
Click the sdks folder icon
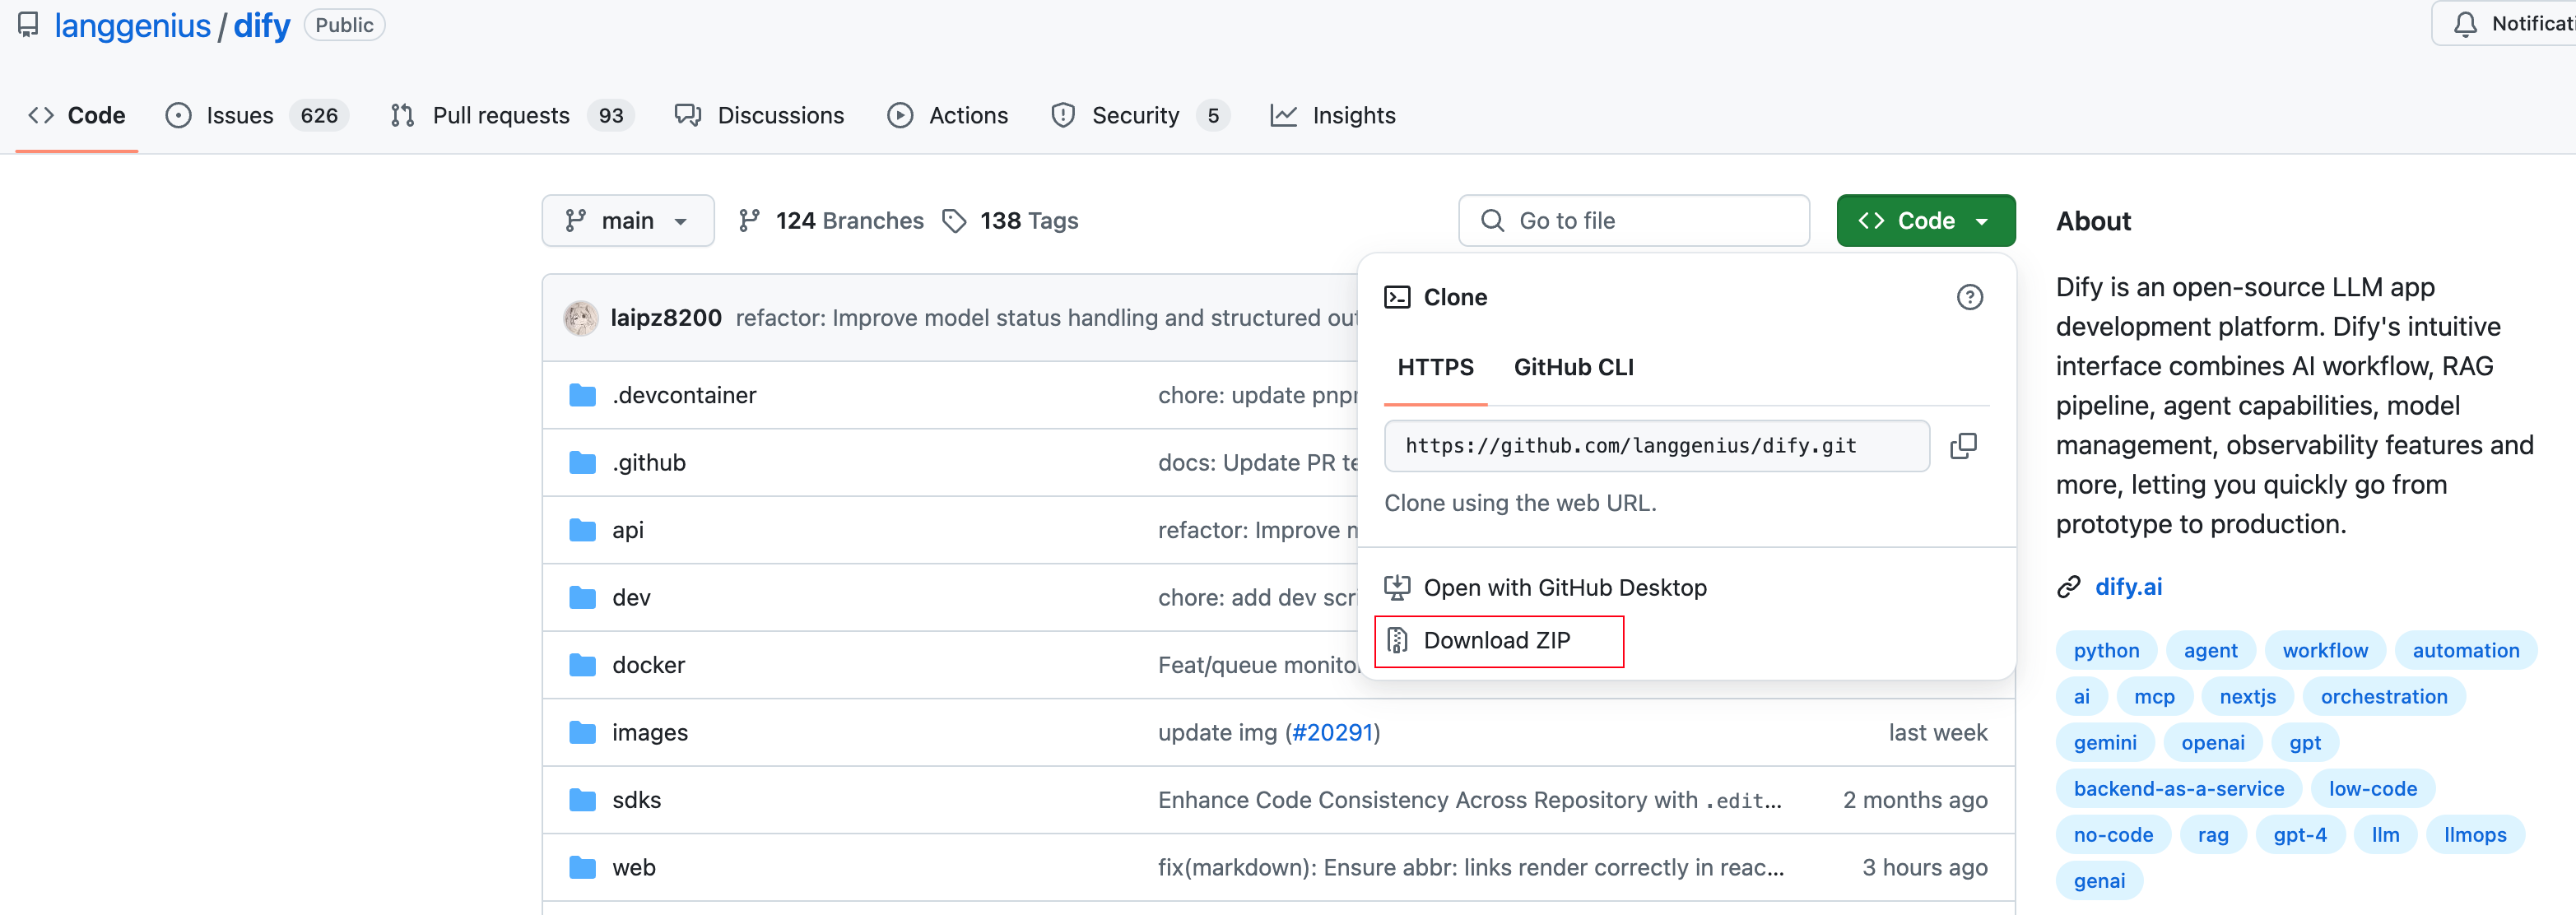pos(582,800)
